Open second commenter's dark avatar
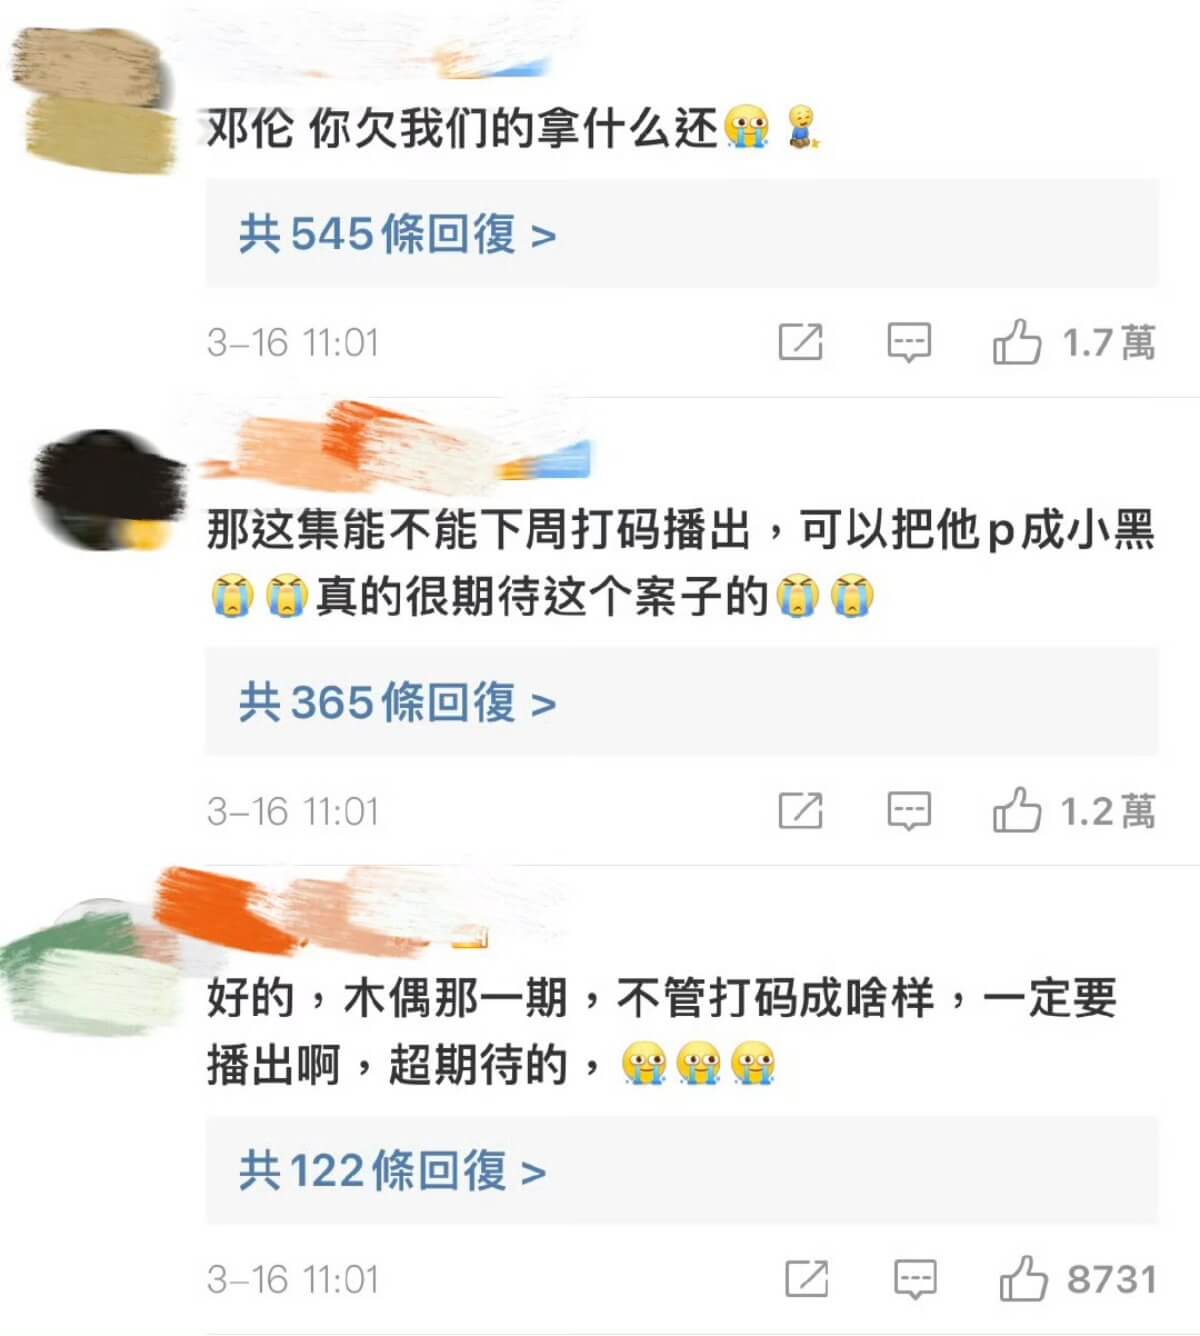The height and width of the screenshot is (1336, 1200). [108, 490]
